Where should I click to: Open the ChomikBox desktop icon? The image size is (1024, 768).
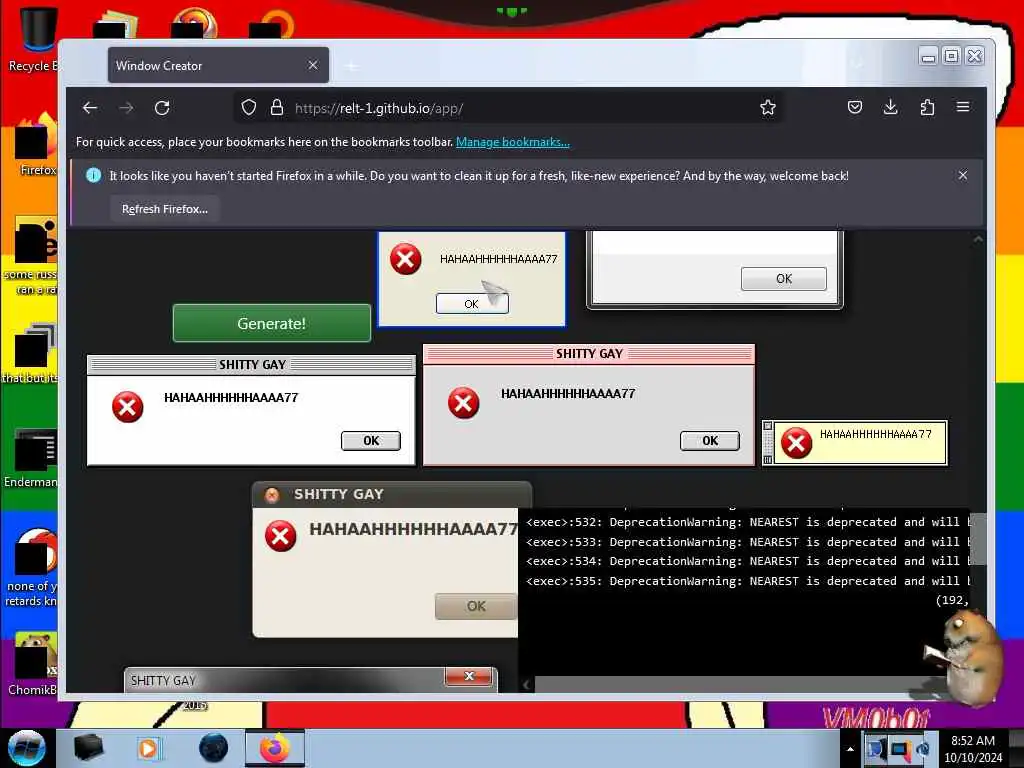click(x=33, y=663)
